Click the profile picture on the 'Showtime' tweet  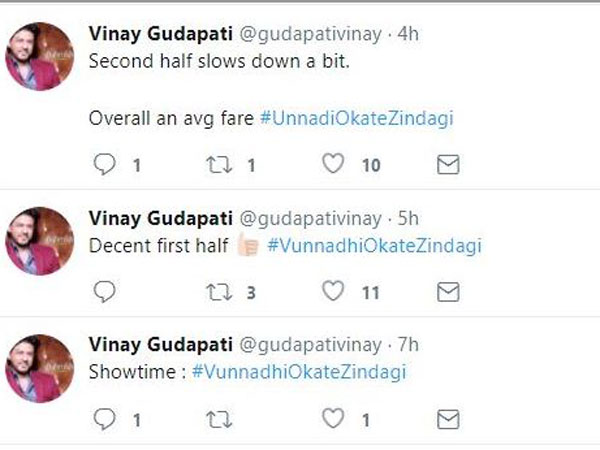point(40,368)
